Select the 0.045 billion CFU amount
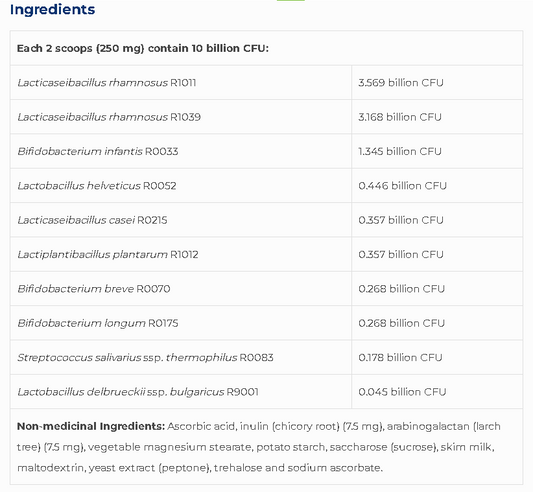The image size is (533, 492). click(x=402, y=392)
